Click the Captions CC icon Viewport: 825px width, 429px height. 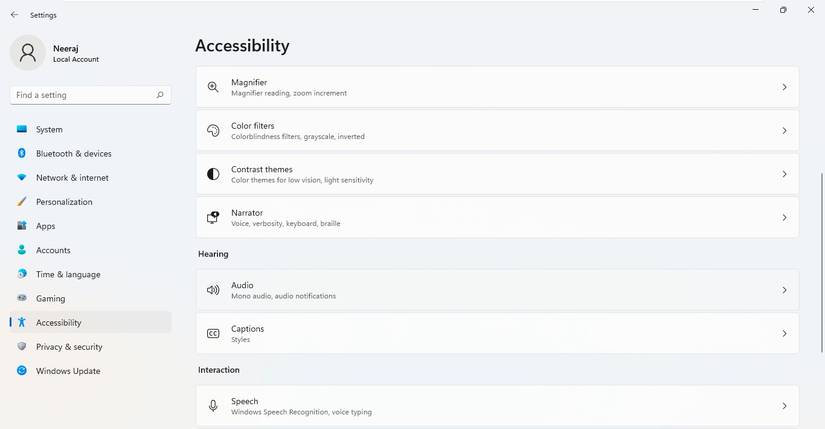213,333
